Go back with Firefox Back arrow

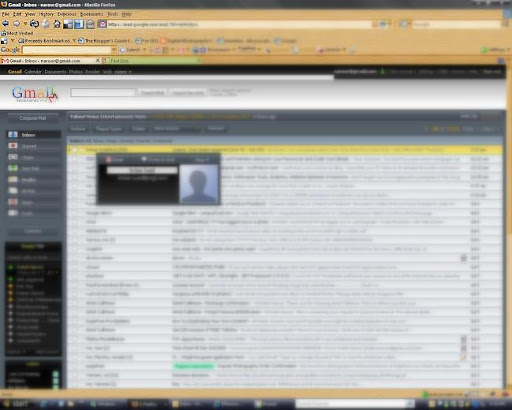click(5, 24)
